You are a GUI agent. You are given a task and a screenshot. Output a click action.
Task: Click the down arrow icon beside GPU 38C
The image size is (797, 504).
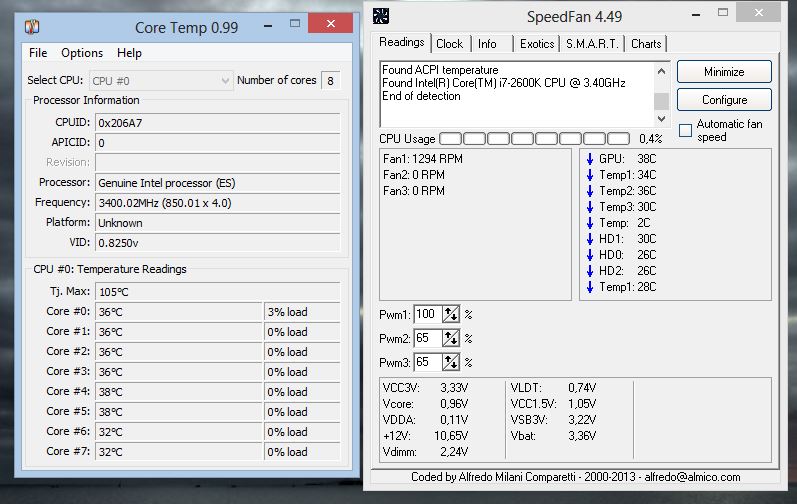[590, 159]
